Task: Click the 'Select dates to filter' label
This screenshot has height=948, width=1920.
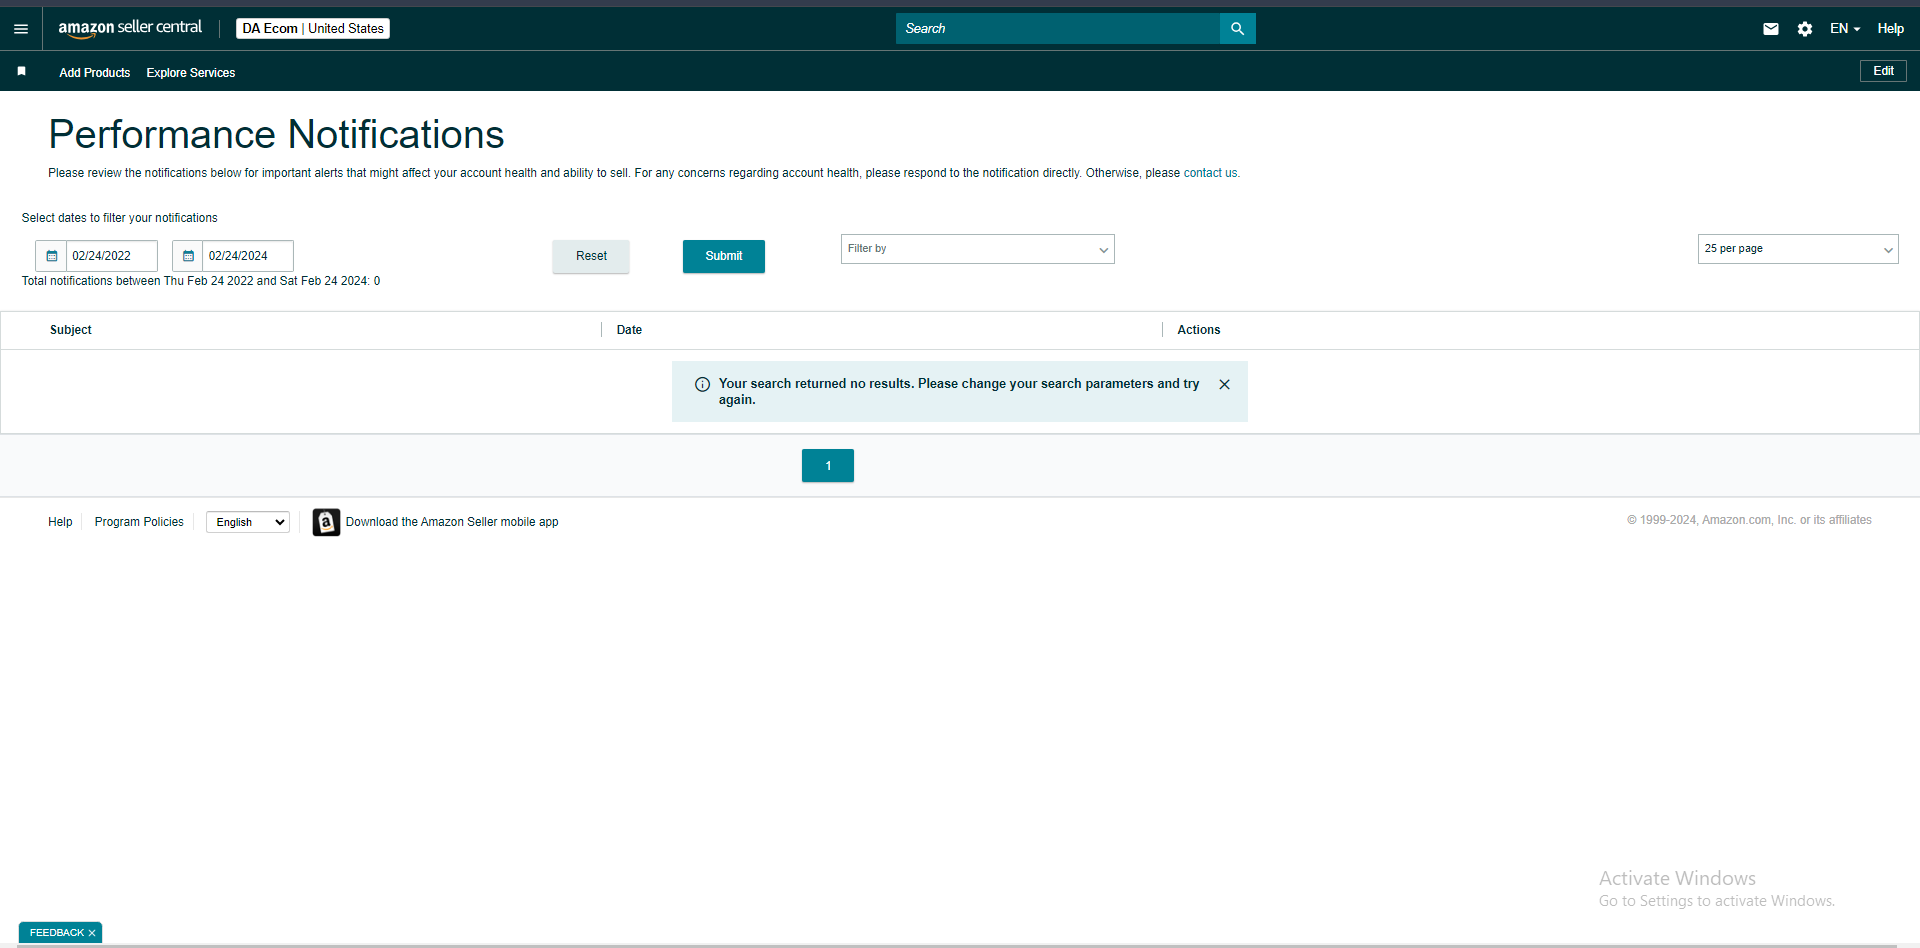Action: click(120, 218)
